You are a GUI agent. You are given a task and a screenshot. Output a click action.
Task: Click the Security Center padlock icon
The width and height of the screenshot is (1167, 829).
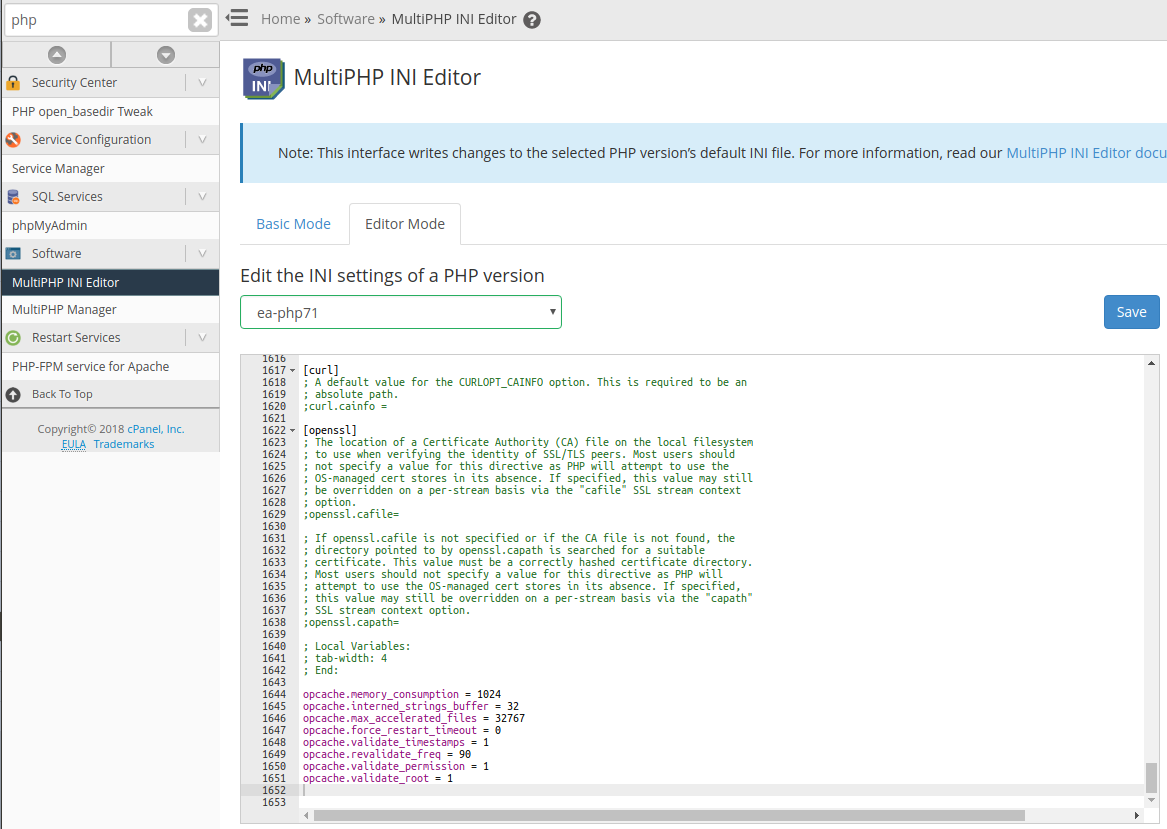point(13,83)
